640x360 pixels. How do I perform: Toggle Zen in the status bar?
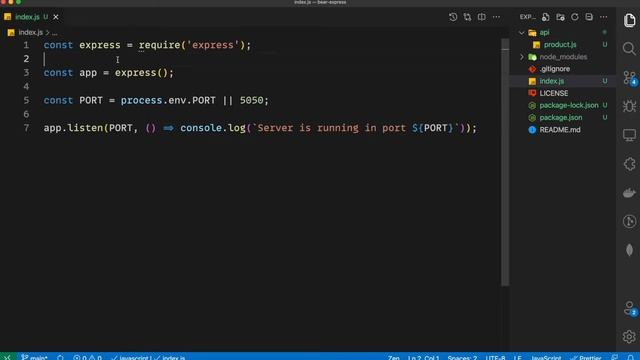point(393,357)
